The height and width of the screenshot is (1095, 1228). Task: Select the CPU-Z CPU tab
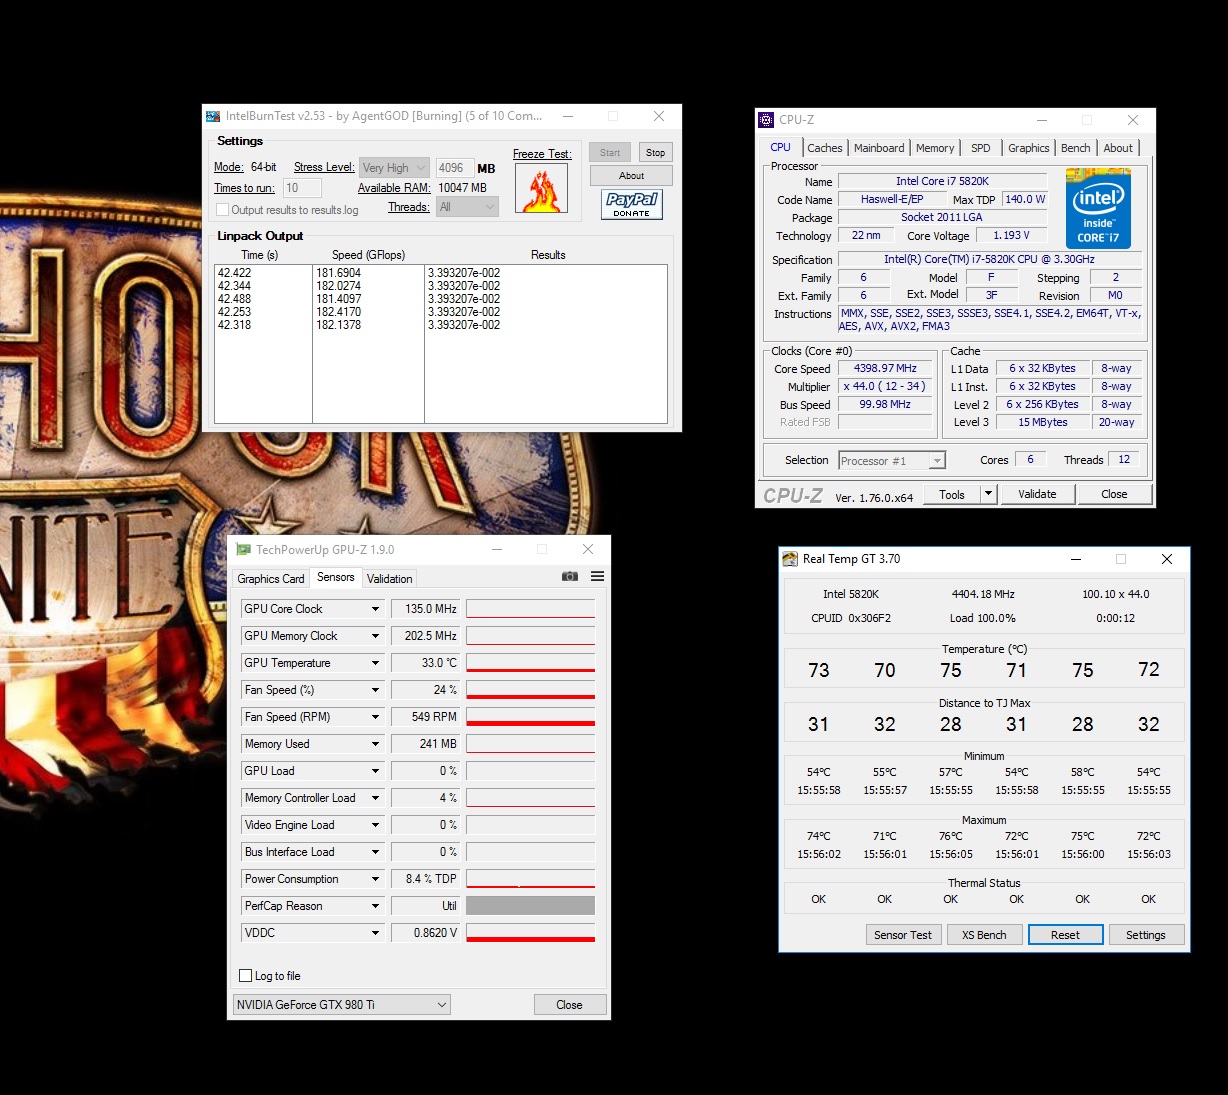tap(781, 147)
